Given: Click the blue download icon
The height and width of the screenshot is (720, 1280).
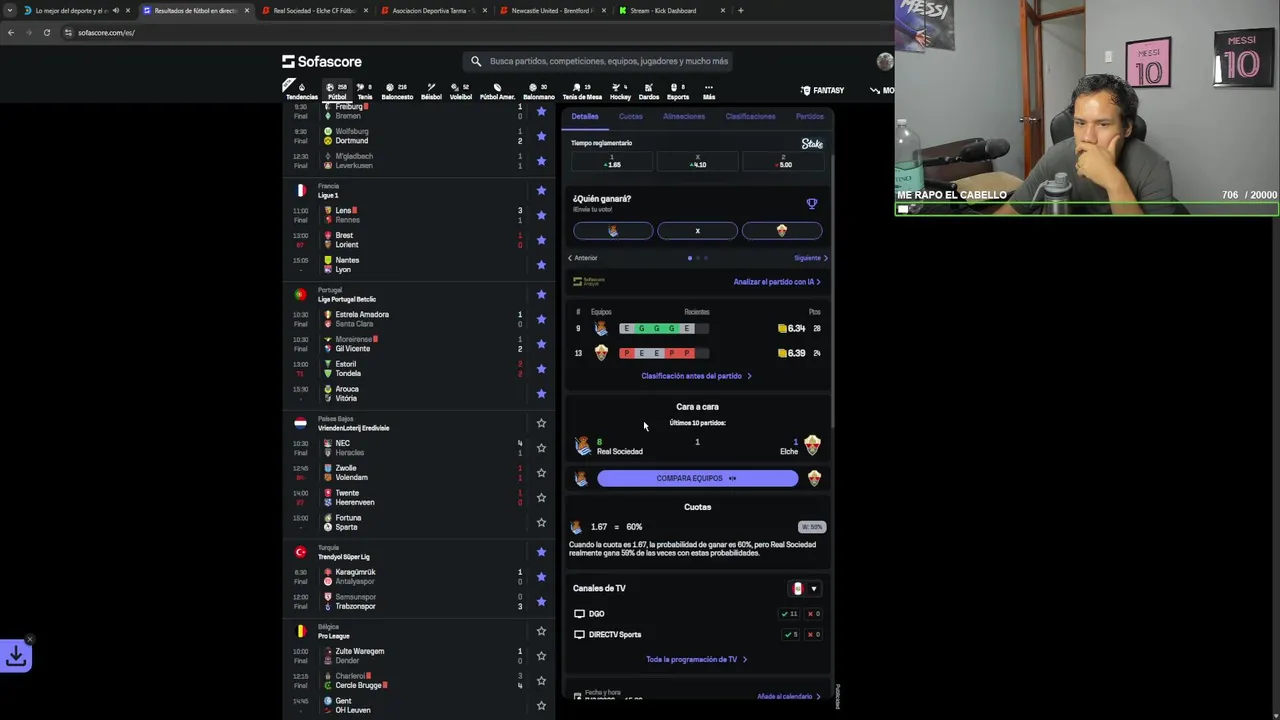Looking at the screenshot, I should pos(16,656).
